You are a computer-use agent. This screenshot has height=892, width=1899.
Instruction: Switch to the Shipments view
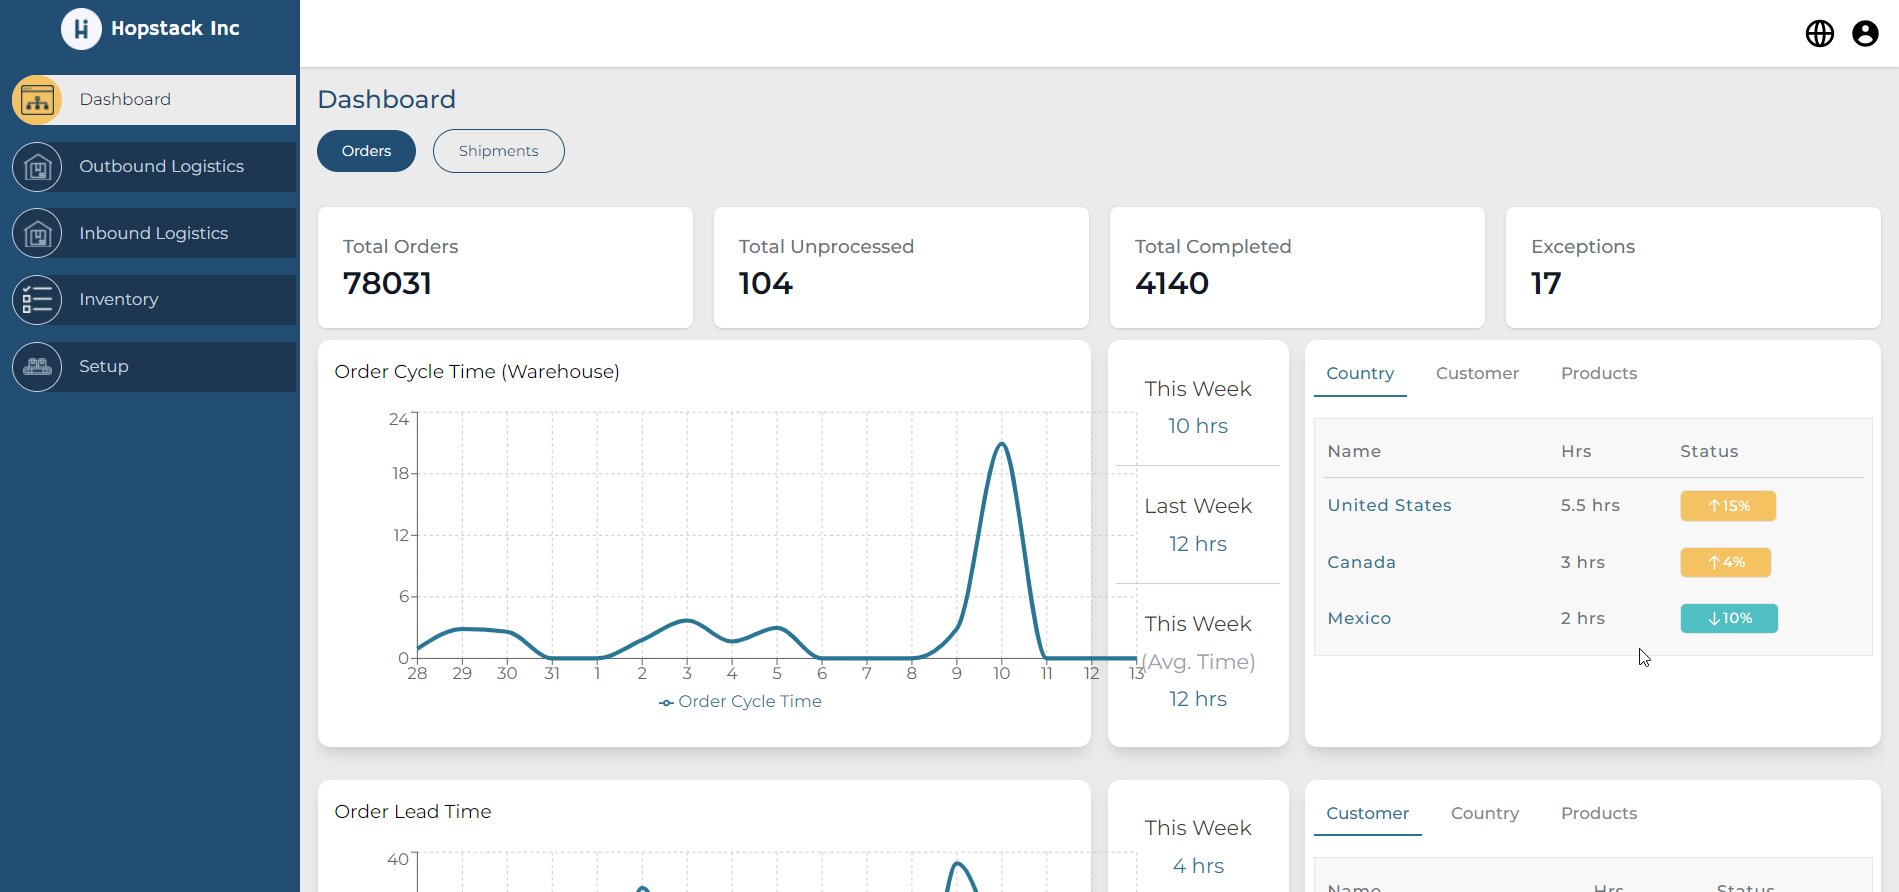498,151
